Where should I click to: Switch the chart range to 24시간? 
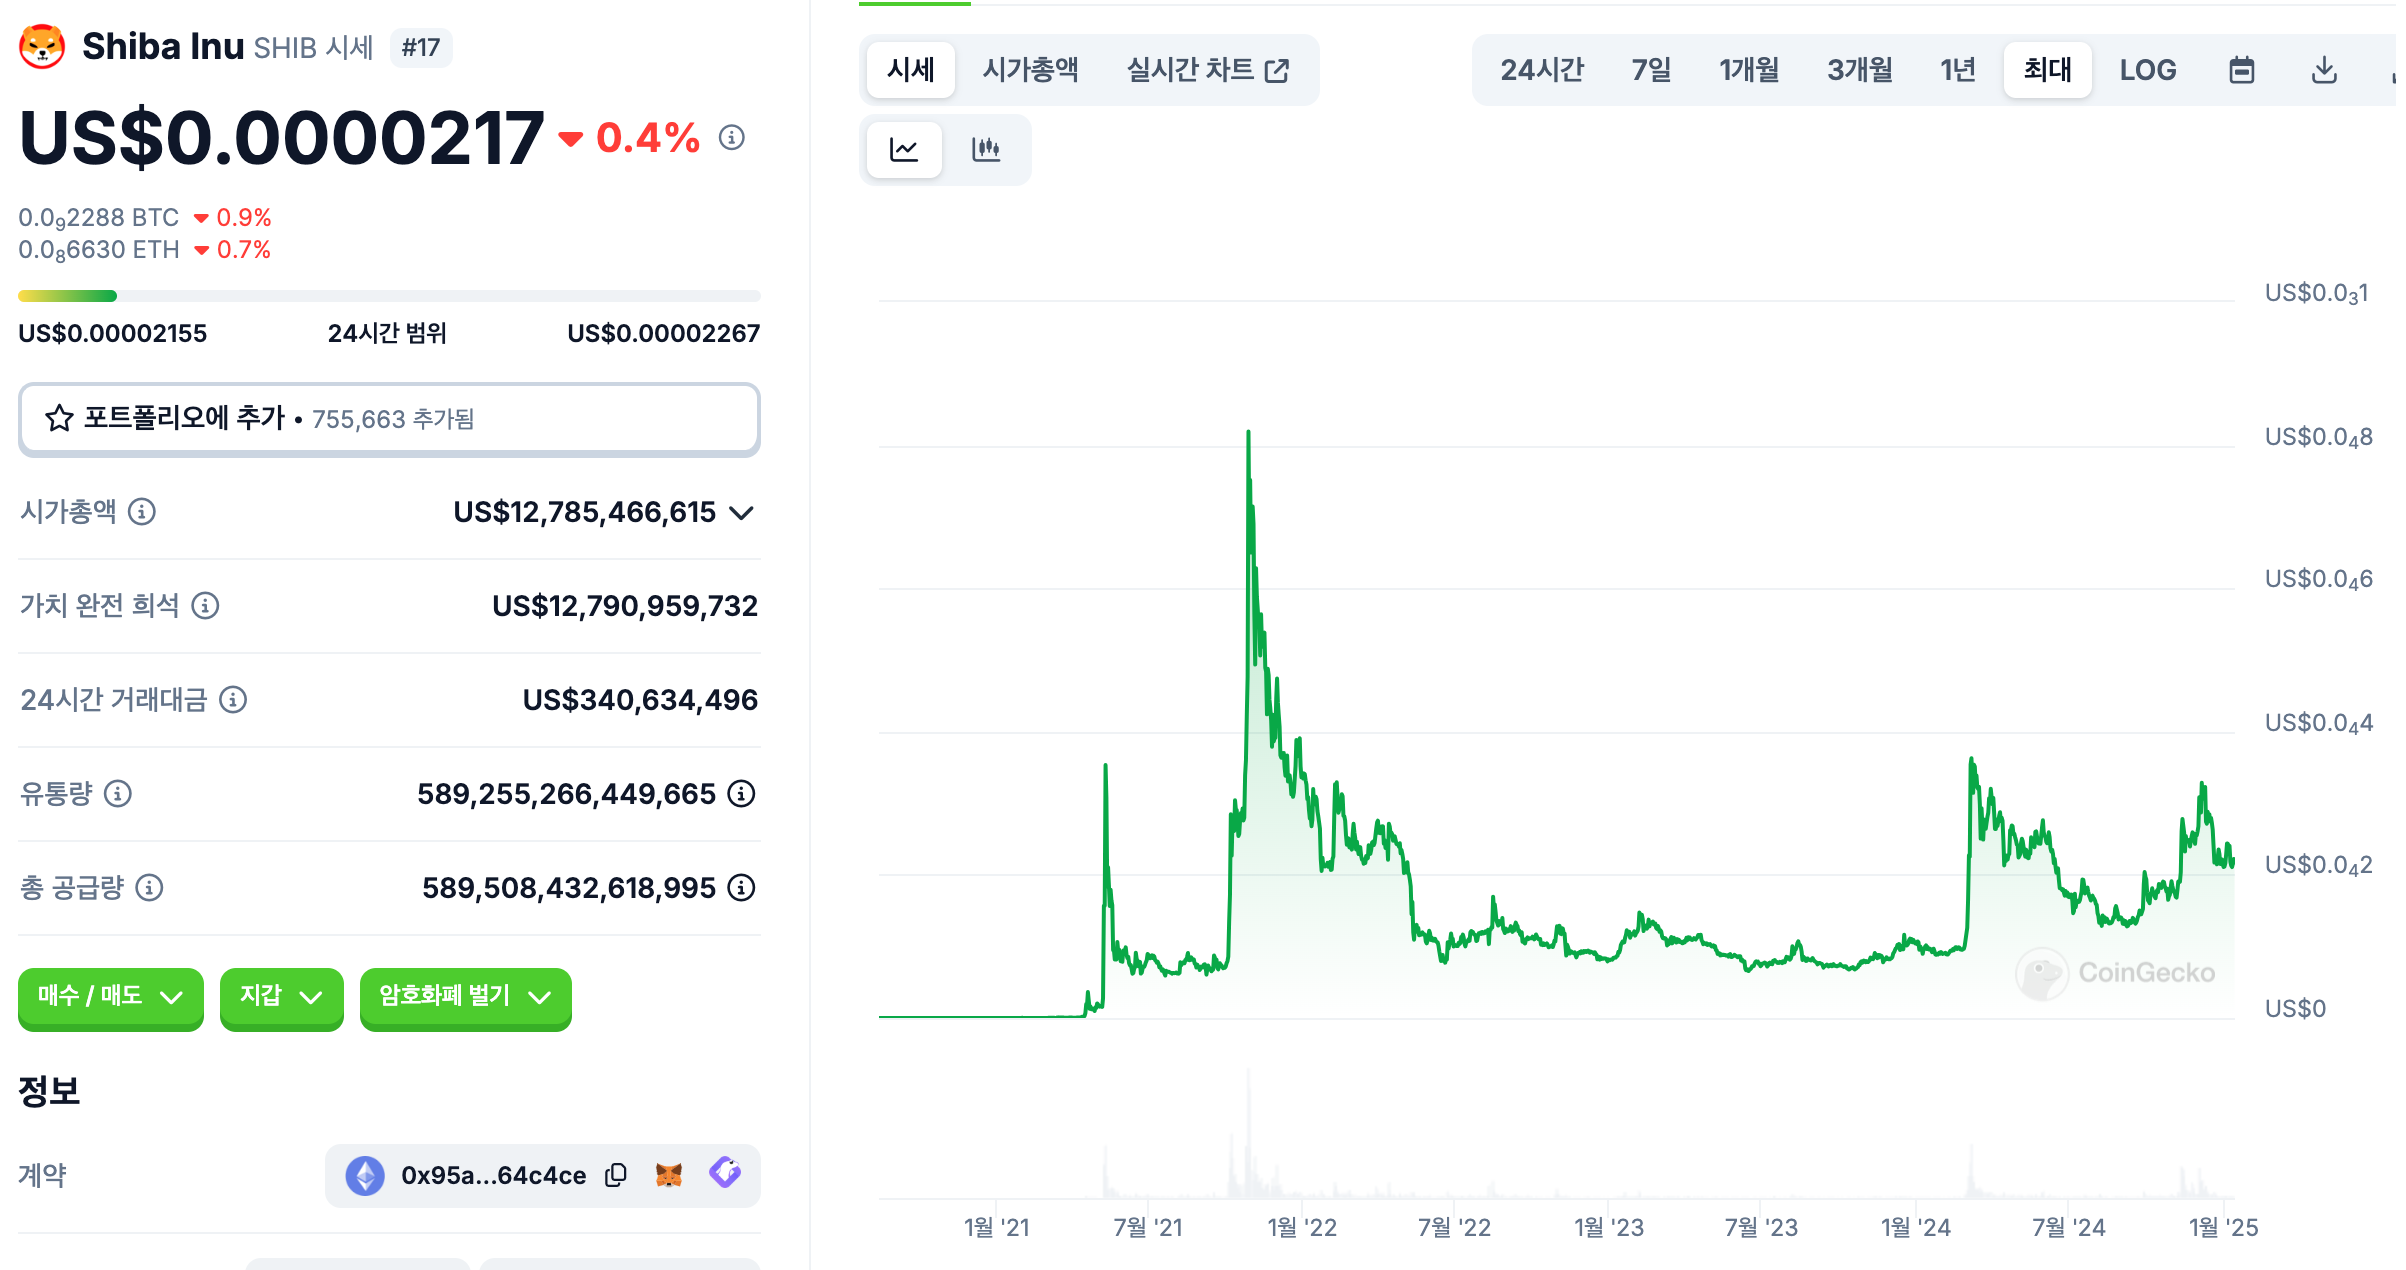[x=1543, y=69]
